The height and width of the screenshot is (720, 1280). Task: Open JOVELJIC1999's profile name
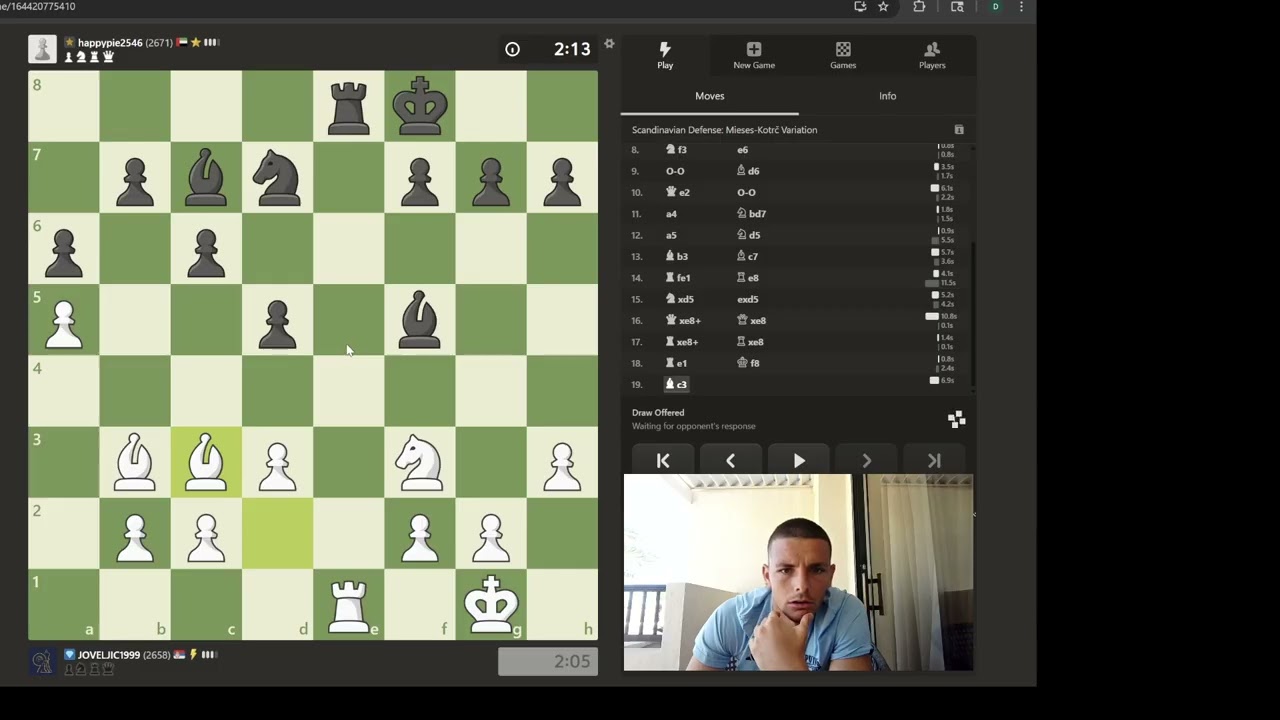tap(108, 655)
